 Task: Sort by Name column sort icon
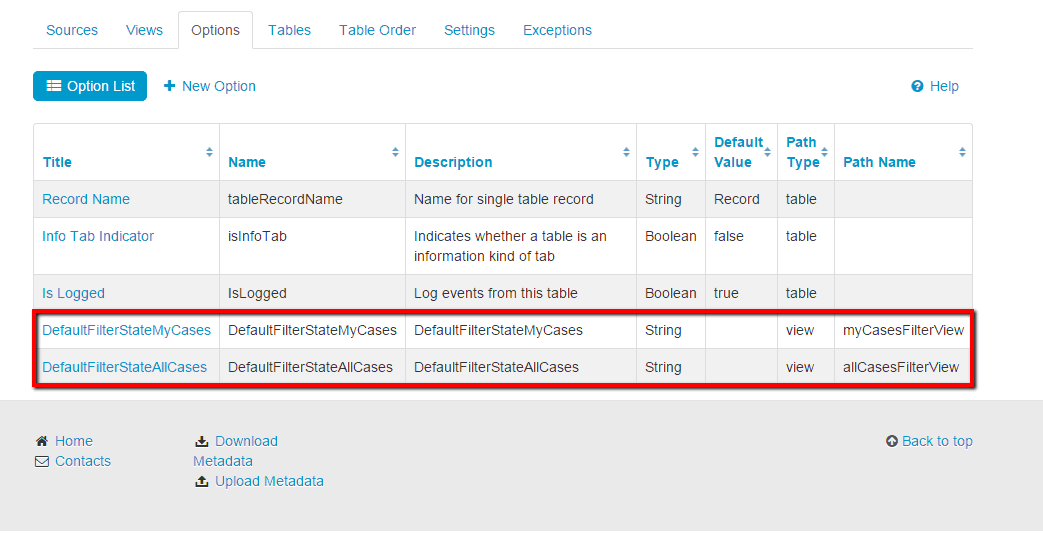tap(395, 152)
